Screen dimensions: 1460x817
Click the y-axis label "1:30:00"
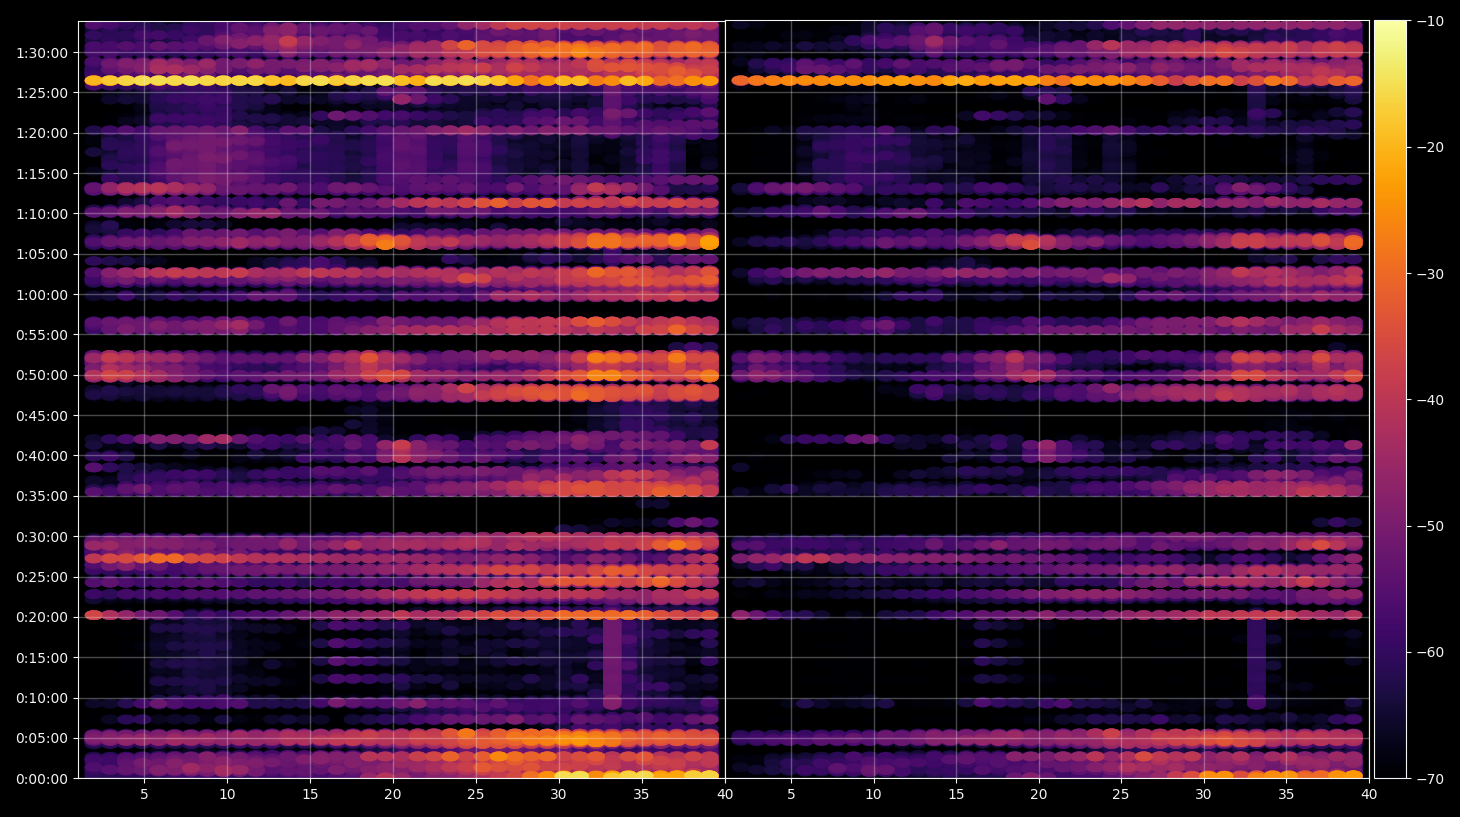click(x=42, y=53)
